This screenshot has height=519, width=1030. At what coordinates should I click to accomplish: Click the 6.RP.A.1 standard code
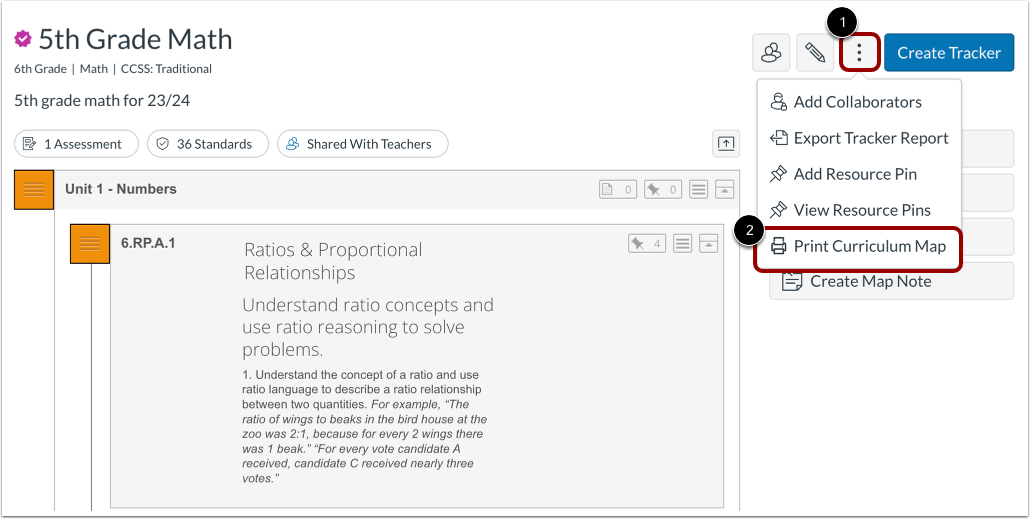148,243
